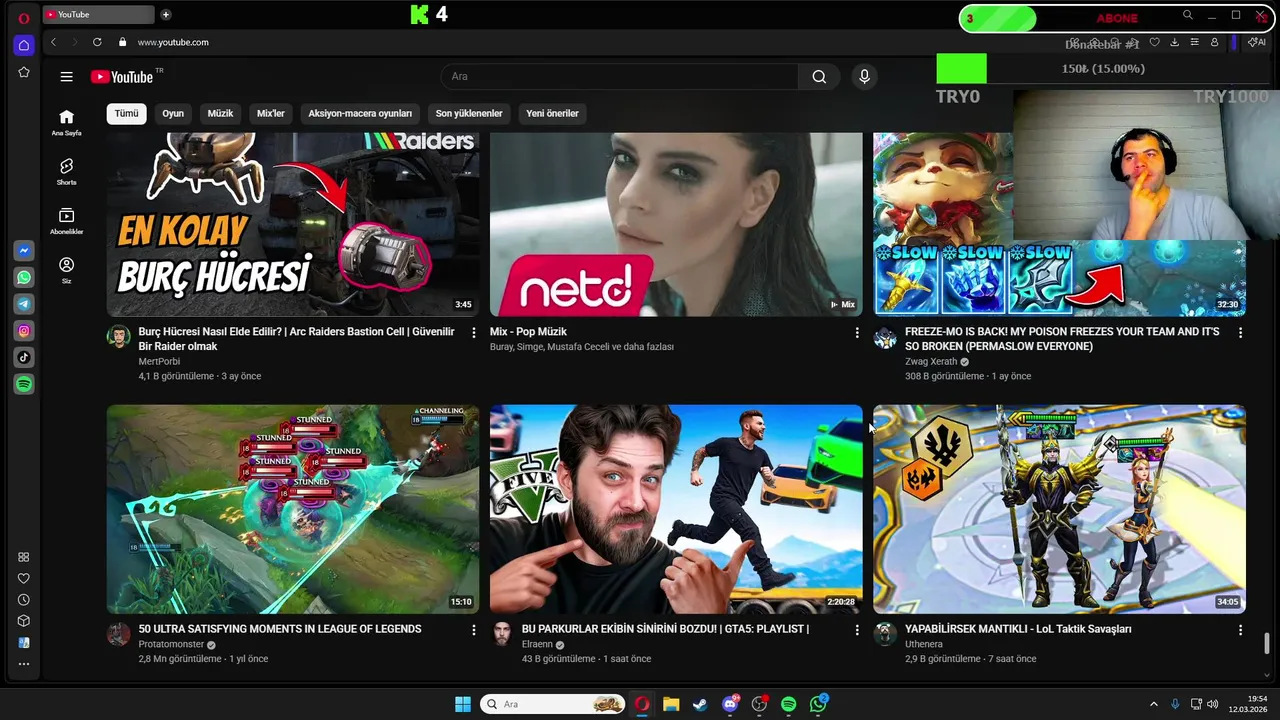Play the 50 ULTRA SATISFYING MOMENTS thumbnail

(293, 509)
